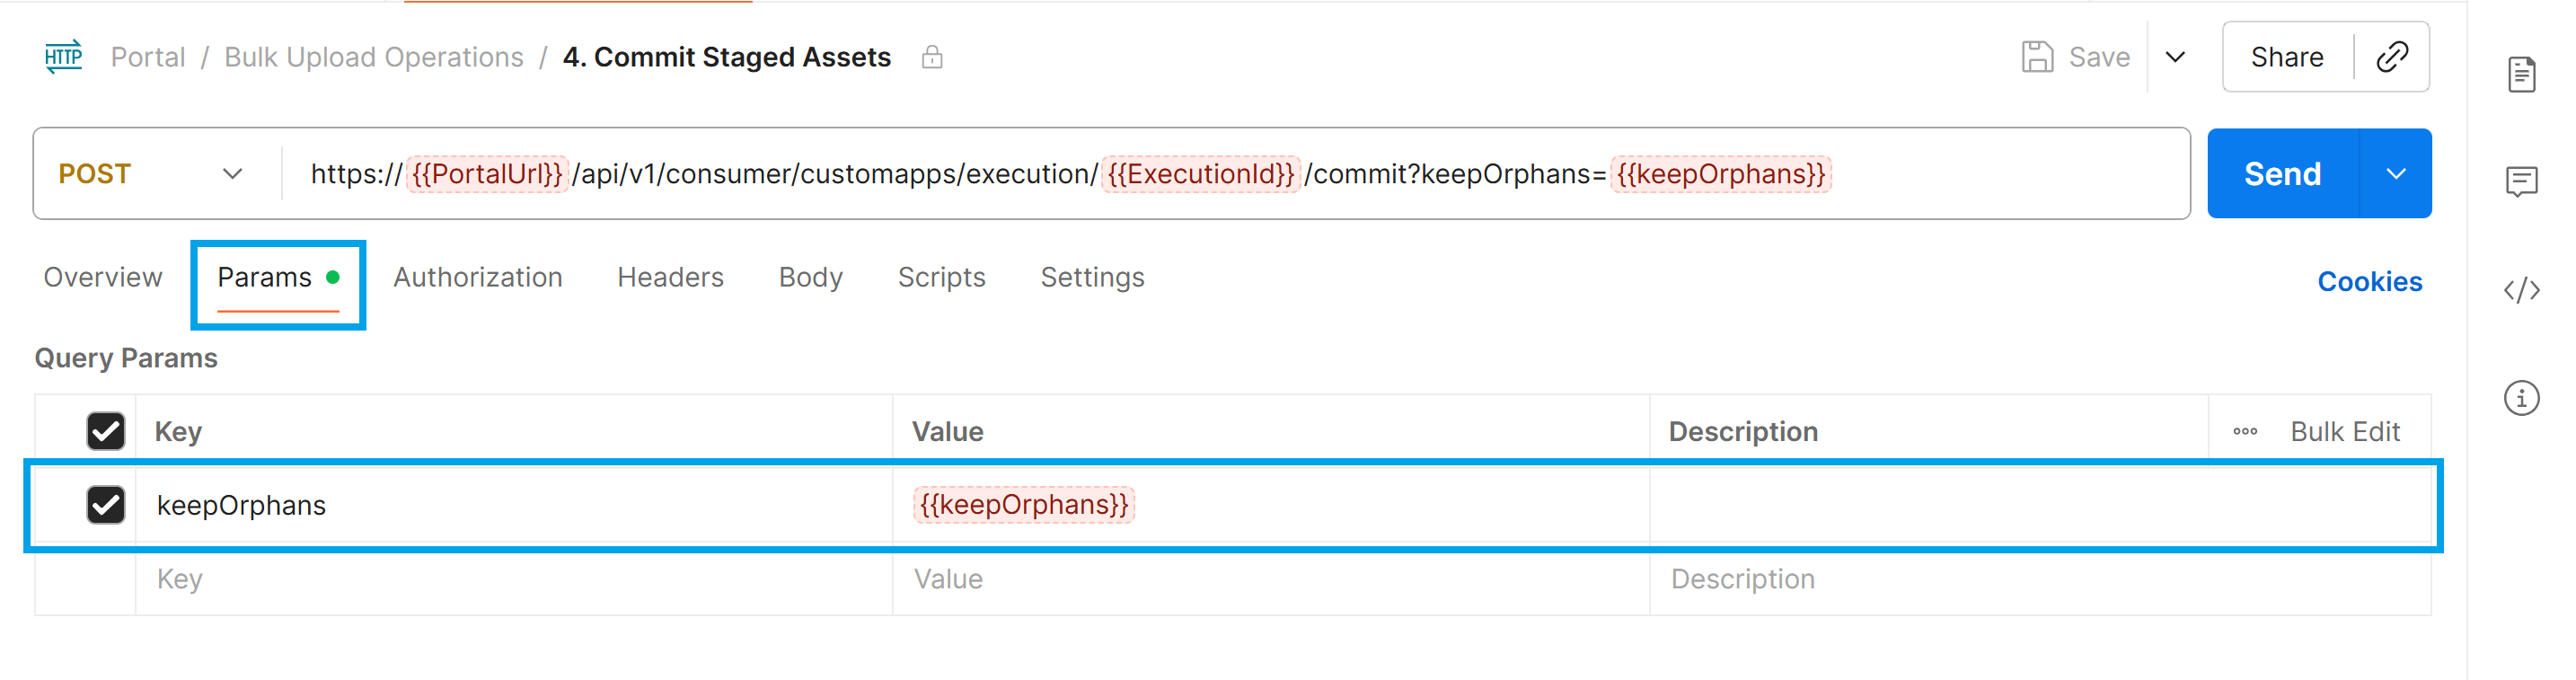The image size is (2576, 680).
Task: Click the lock icon next to request name
Action: (932, 57)
